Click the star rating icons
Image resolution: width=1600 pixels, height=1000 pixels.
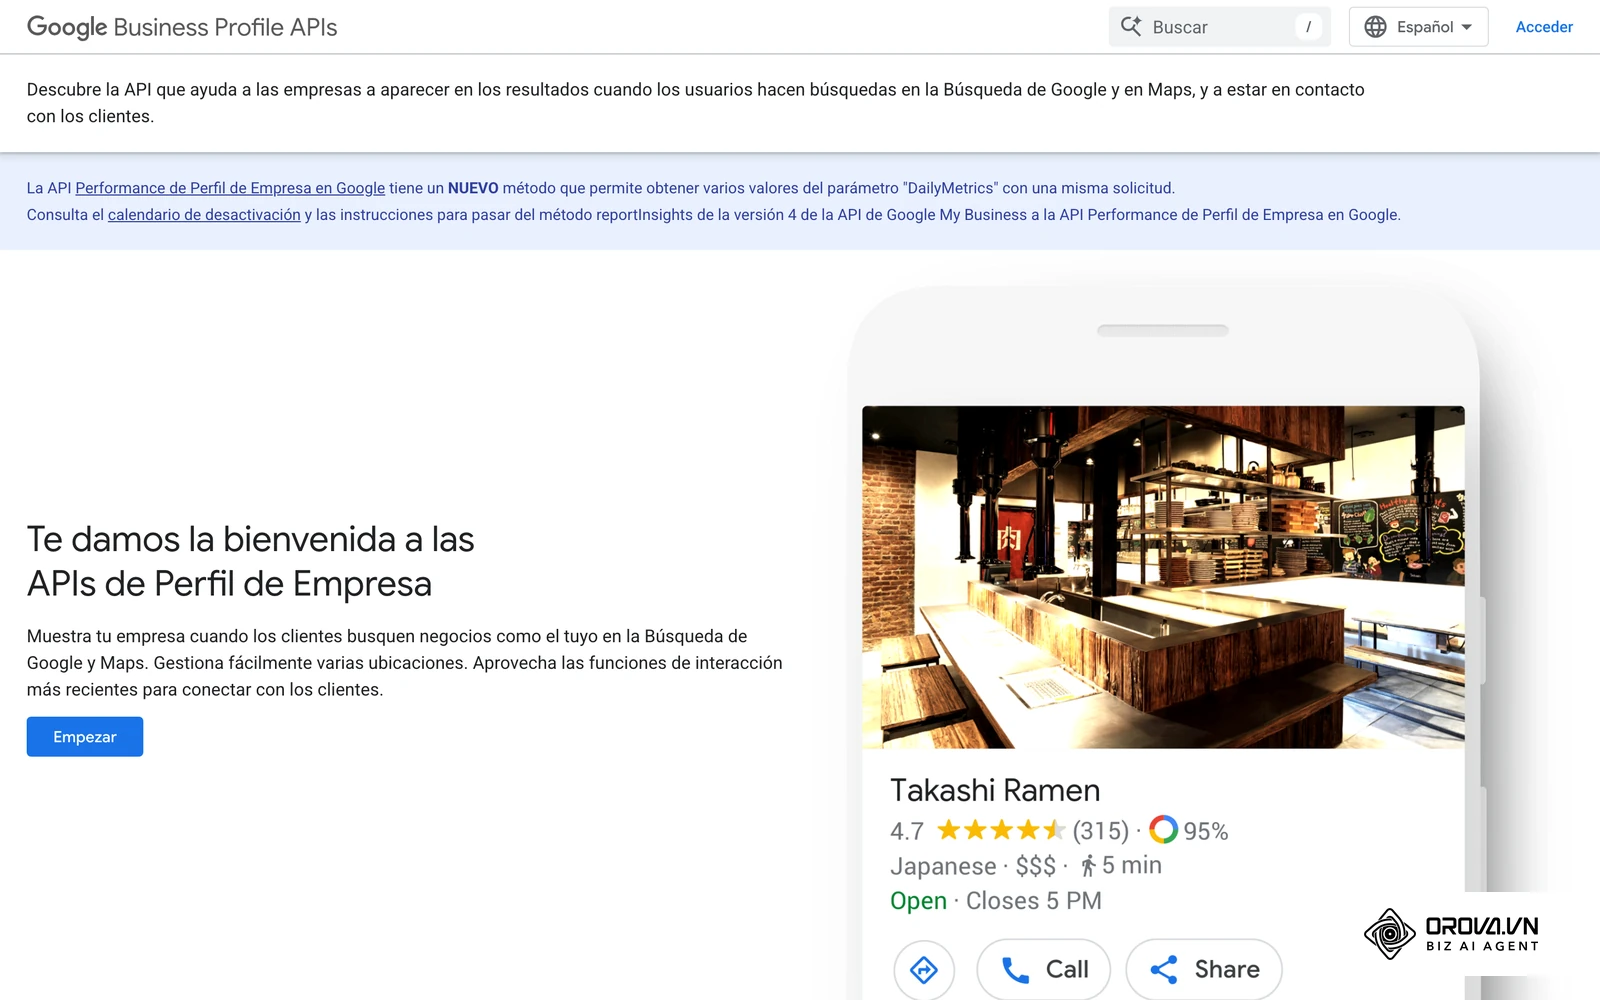[1001, 830]
